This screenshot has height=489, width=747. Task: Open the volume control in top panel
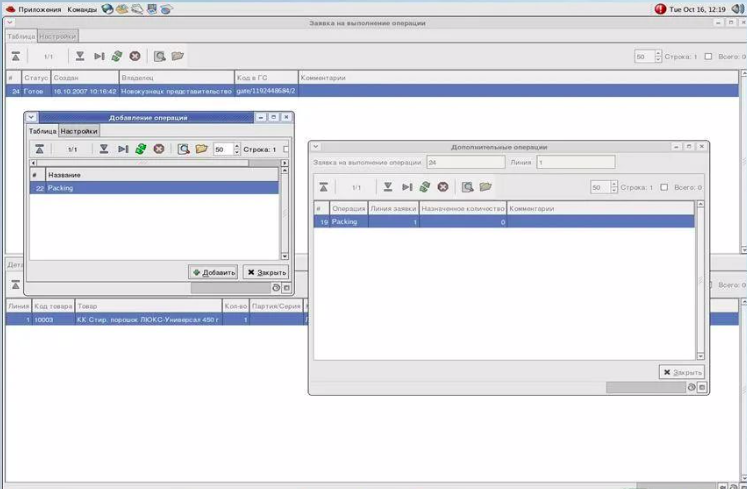point(737,9)
